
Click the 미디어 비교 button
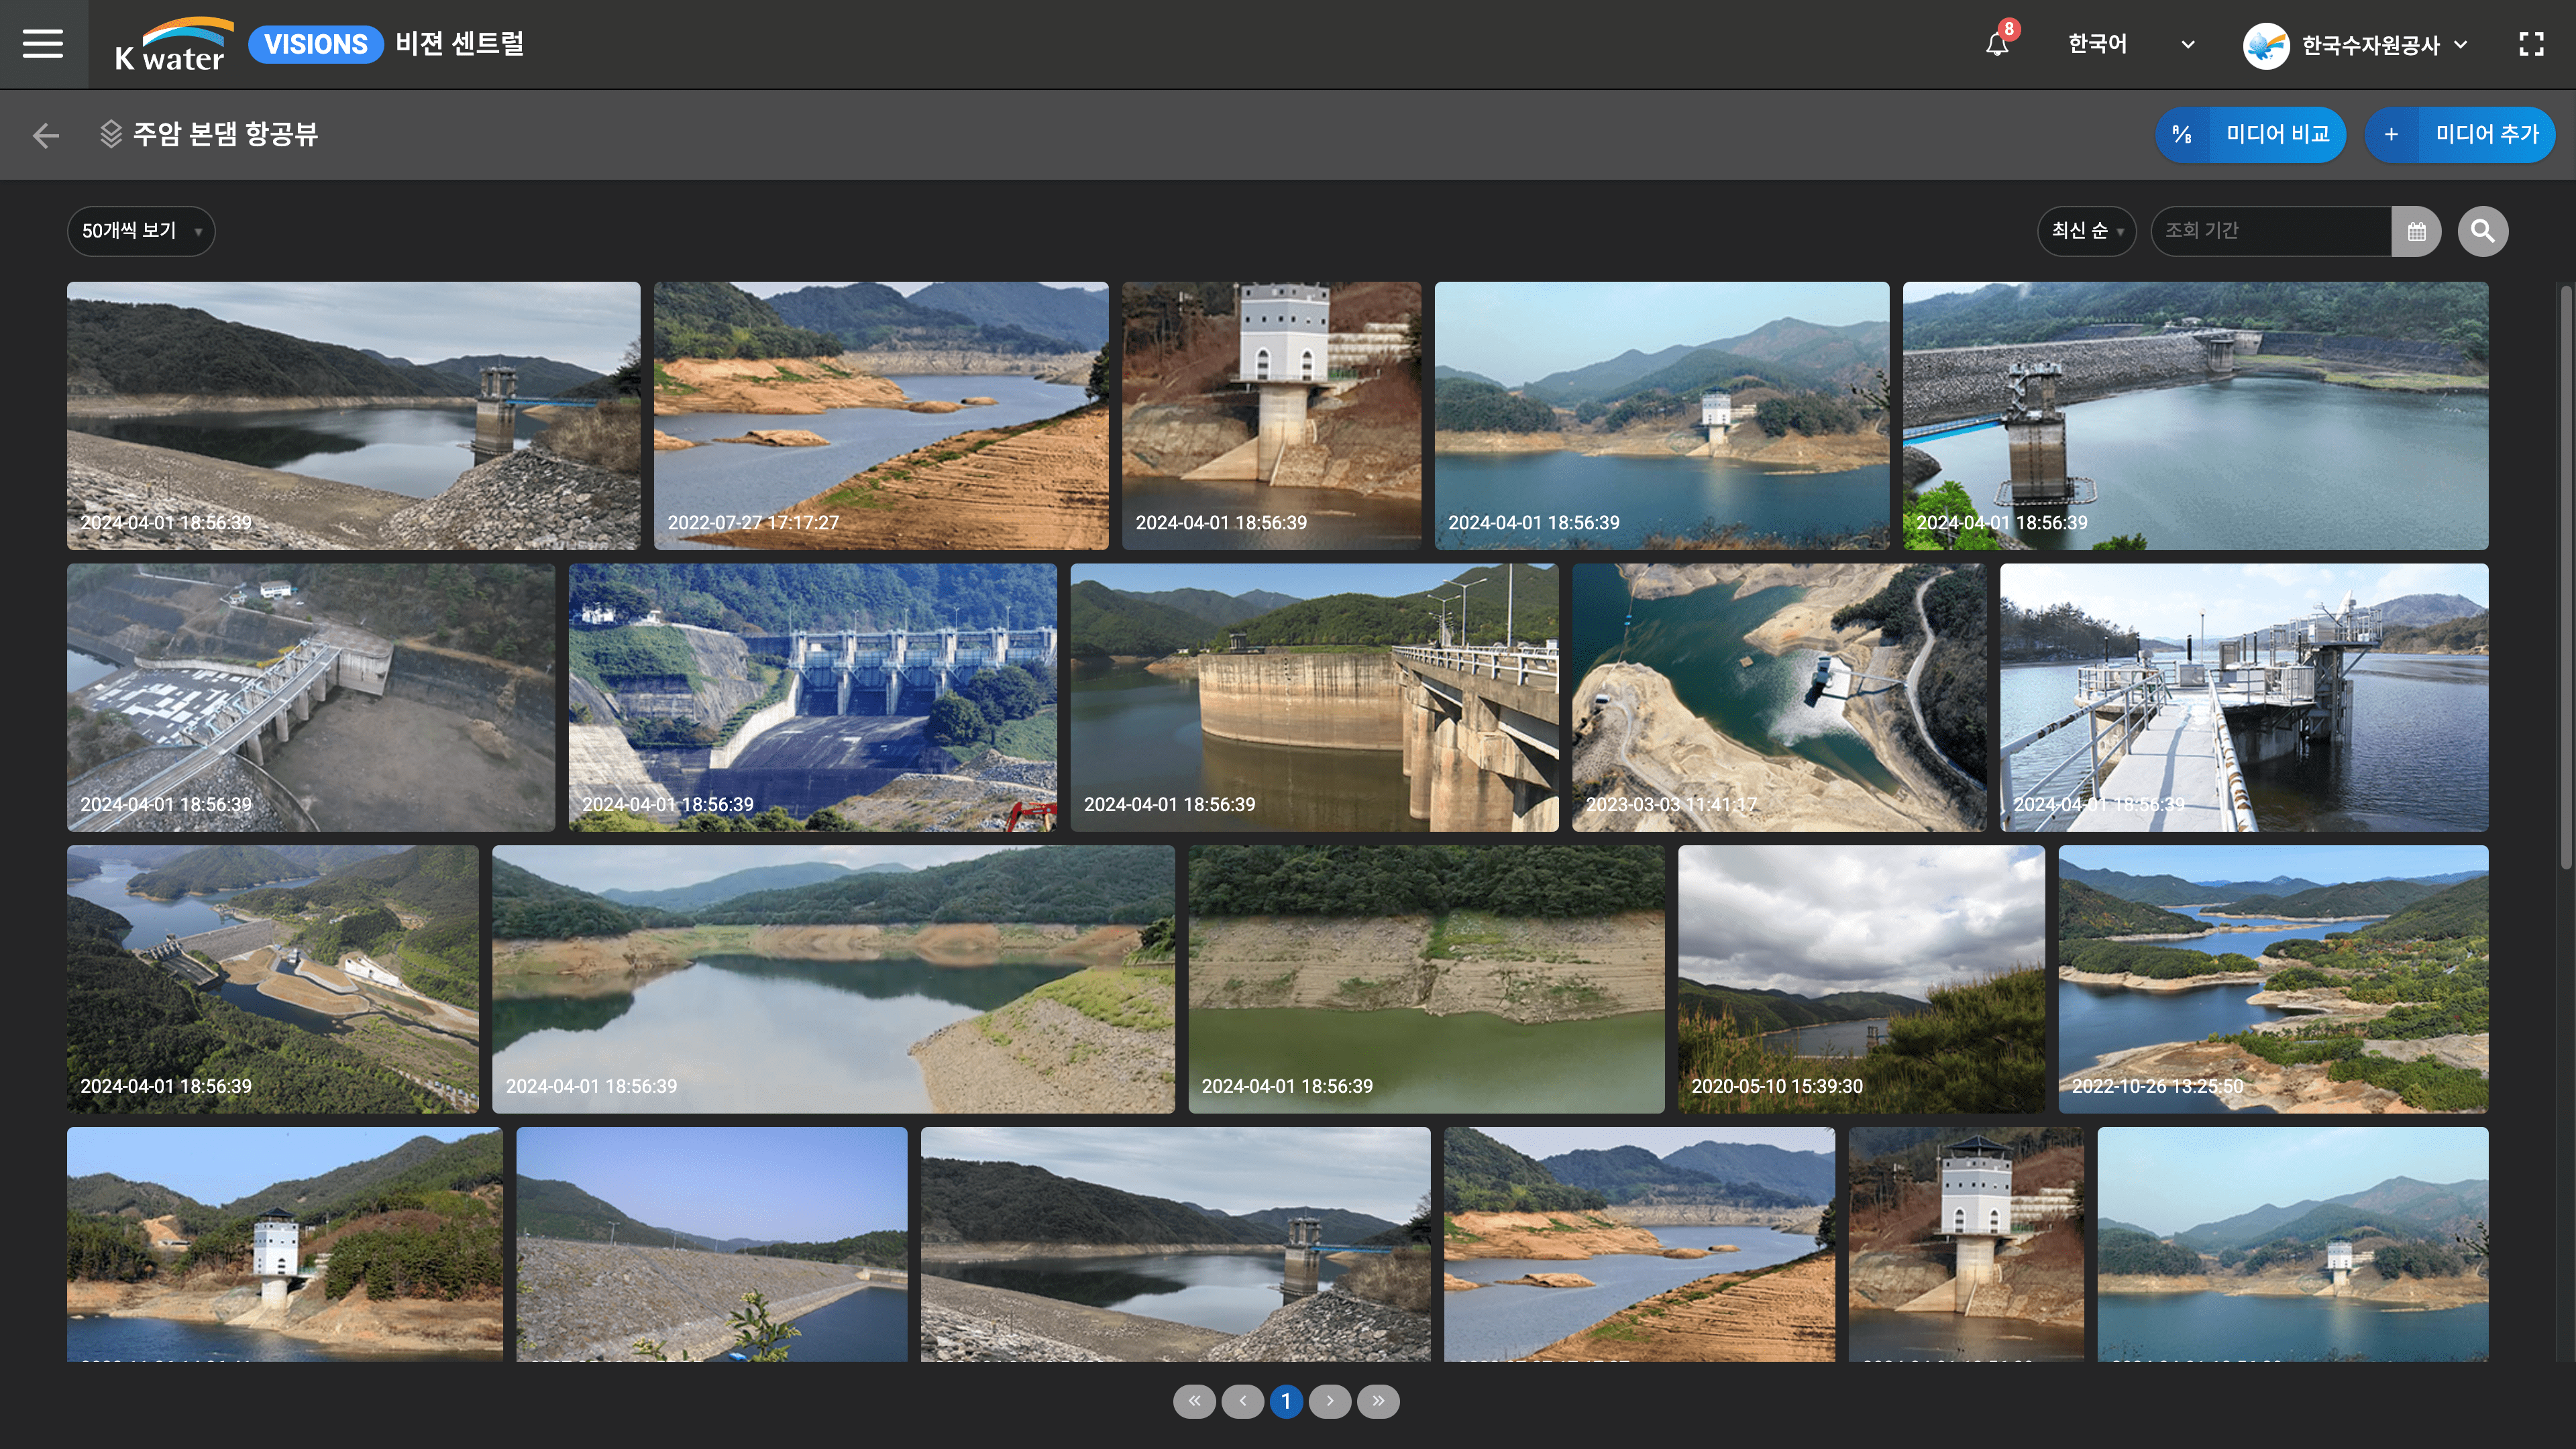pyautogui.click(x=2250, y=134)
